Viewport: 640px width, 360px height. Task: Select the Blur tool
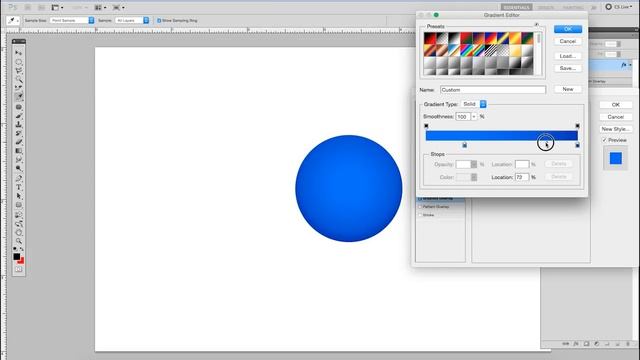tap(18, 160)
